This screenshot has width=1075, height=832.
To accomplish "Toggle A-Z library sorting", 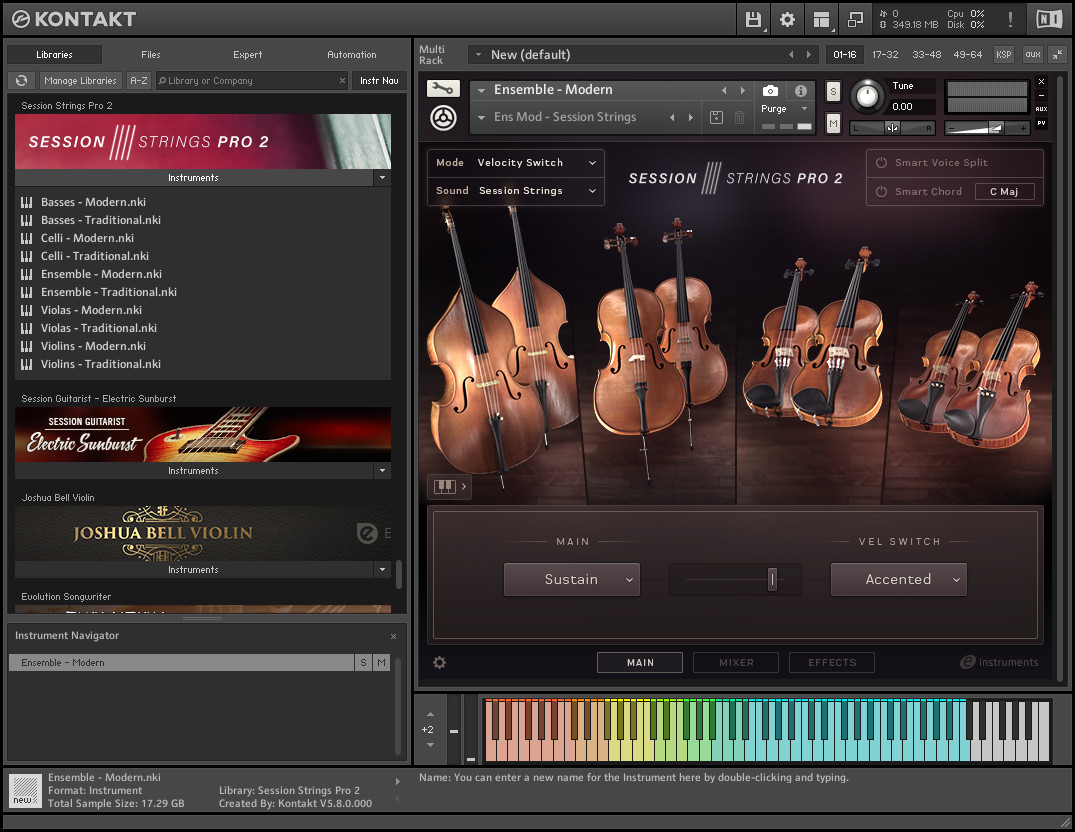I will [x=139, y=80].
